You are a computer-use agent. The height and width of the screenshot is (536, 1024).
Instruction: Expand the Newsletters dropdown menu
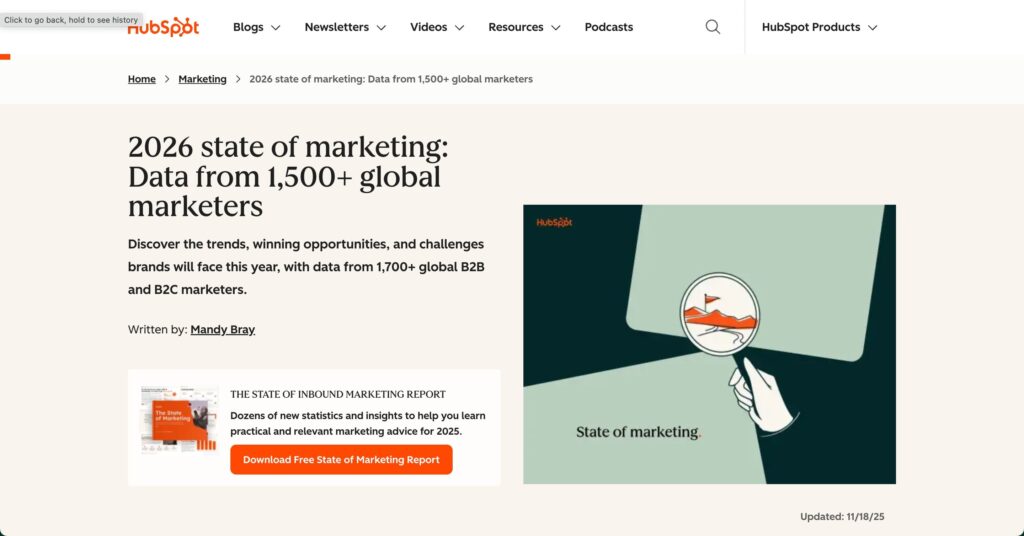click(x=345, y=27)
